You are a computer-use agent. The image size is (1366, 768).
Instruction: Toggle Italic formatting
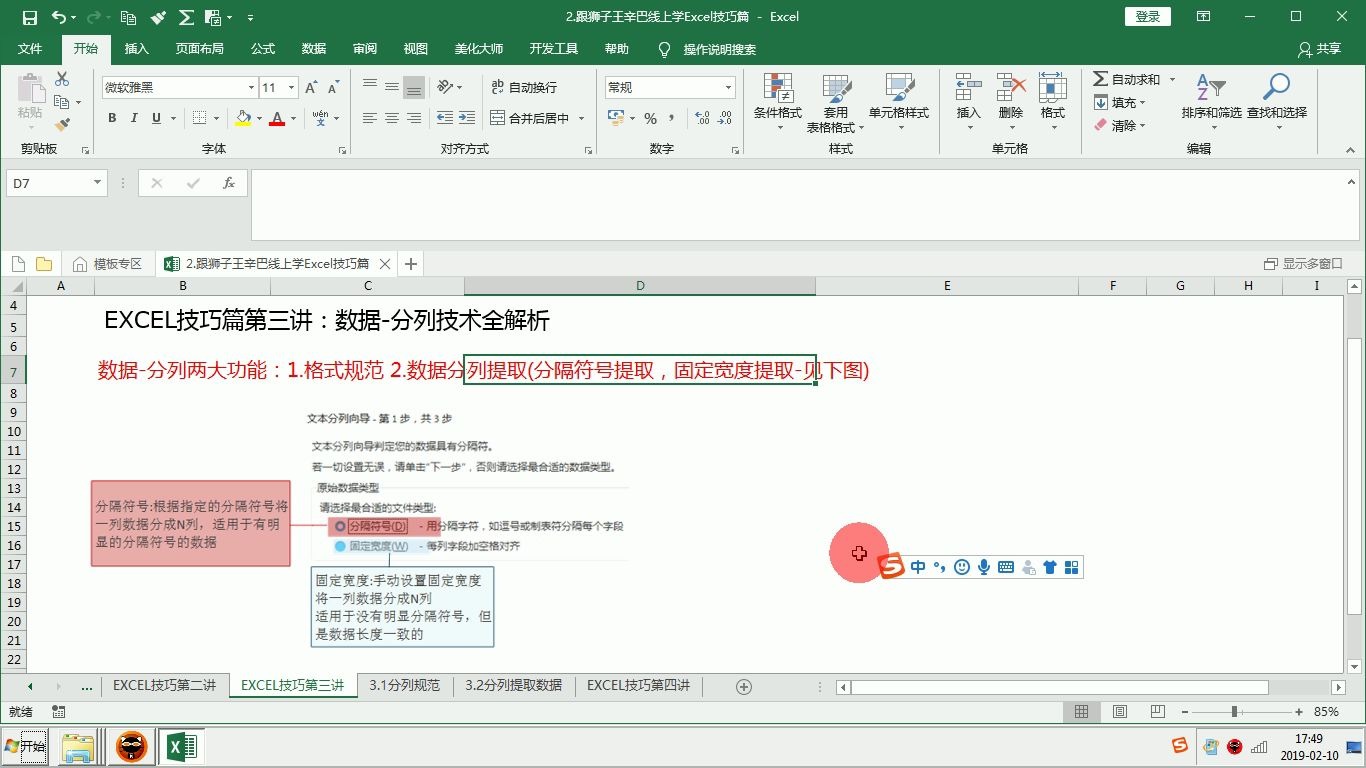pos(133,118)
